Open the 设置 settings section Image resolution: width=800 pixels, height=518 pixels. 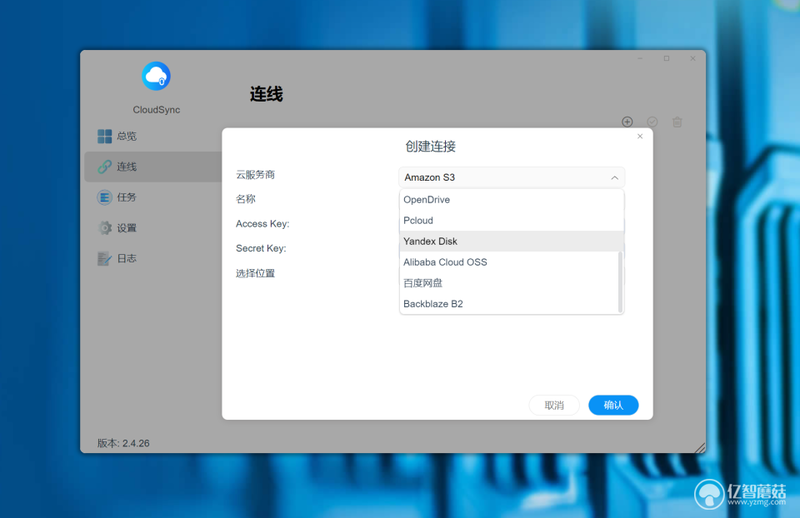click(x=153, y=228)
